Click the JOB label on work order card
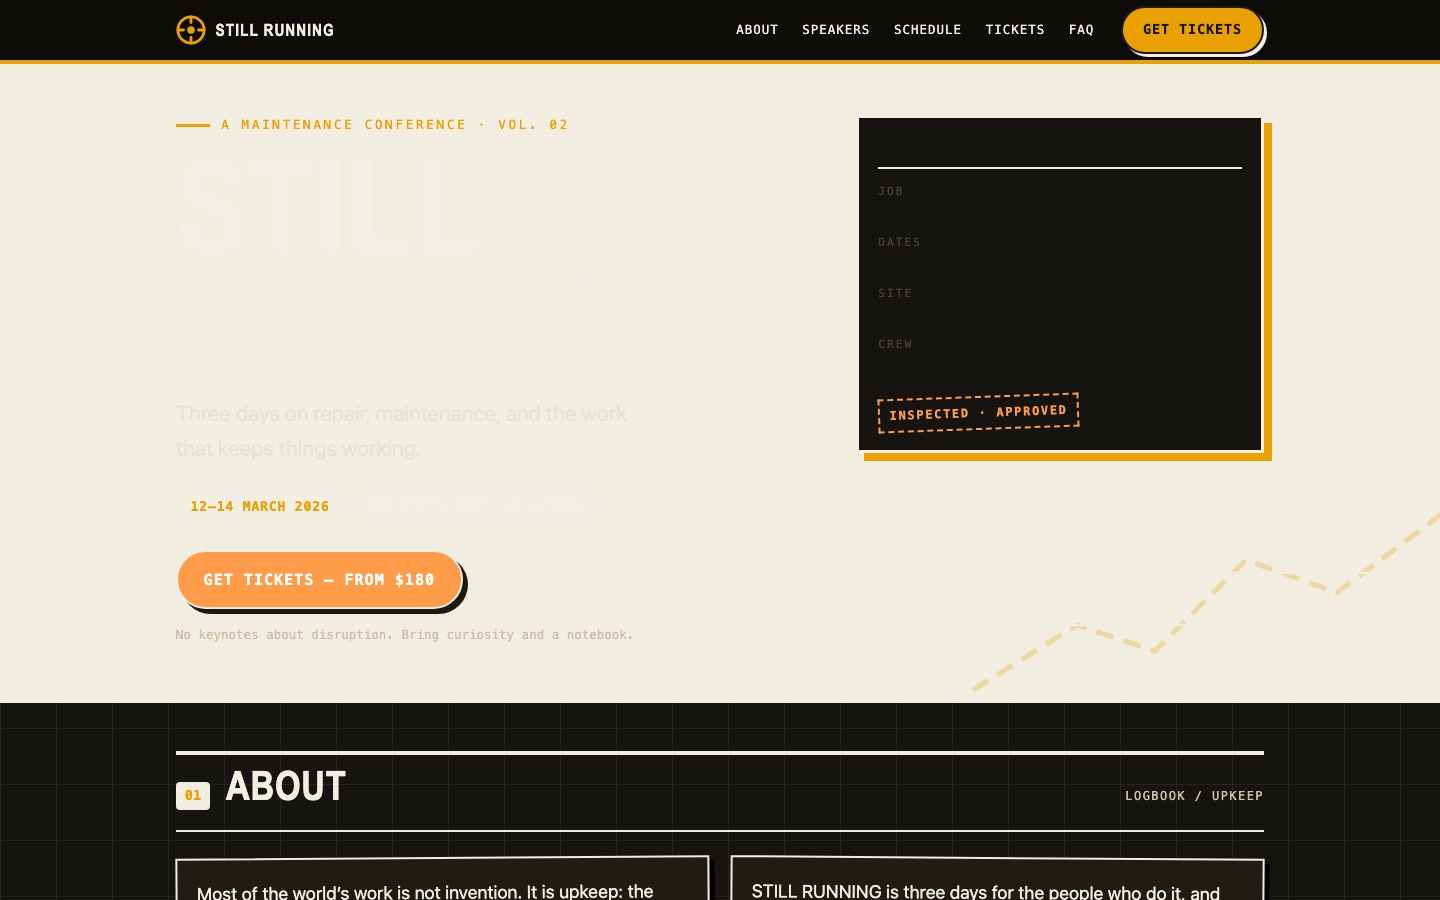 click(891, 191)
